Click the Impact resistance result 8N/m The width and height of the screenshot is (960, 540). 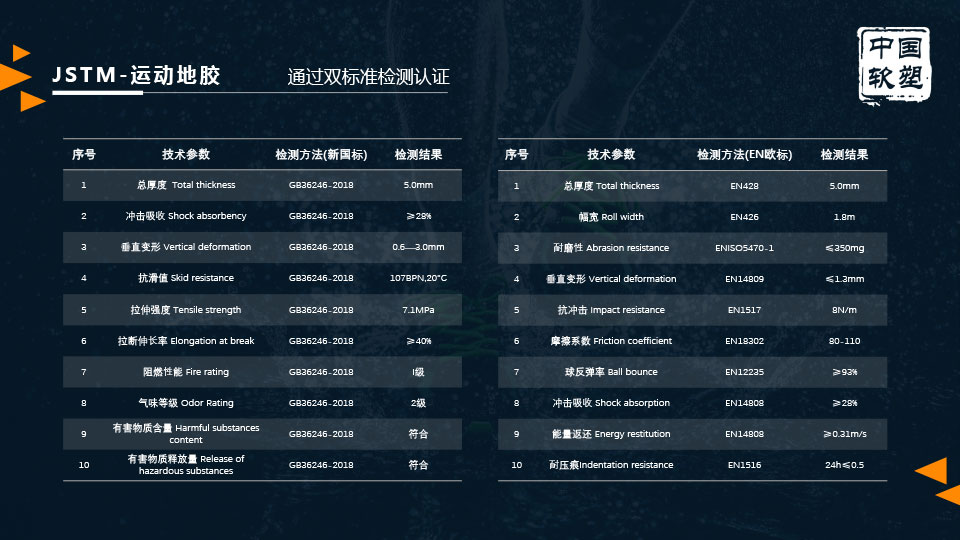coord(844,310)
